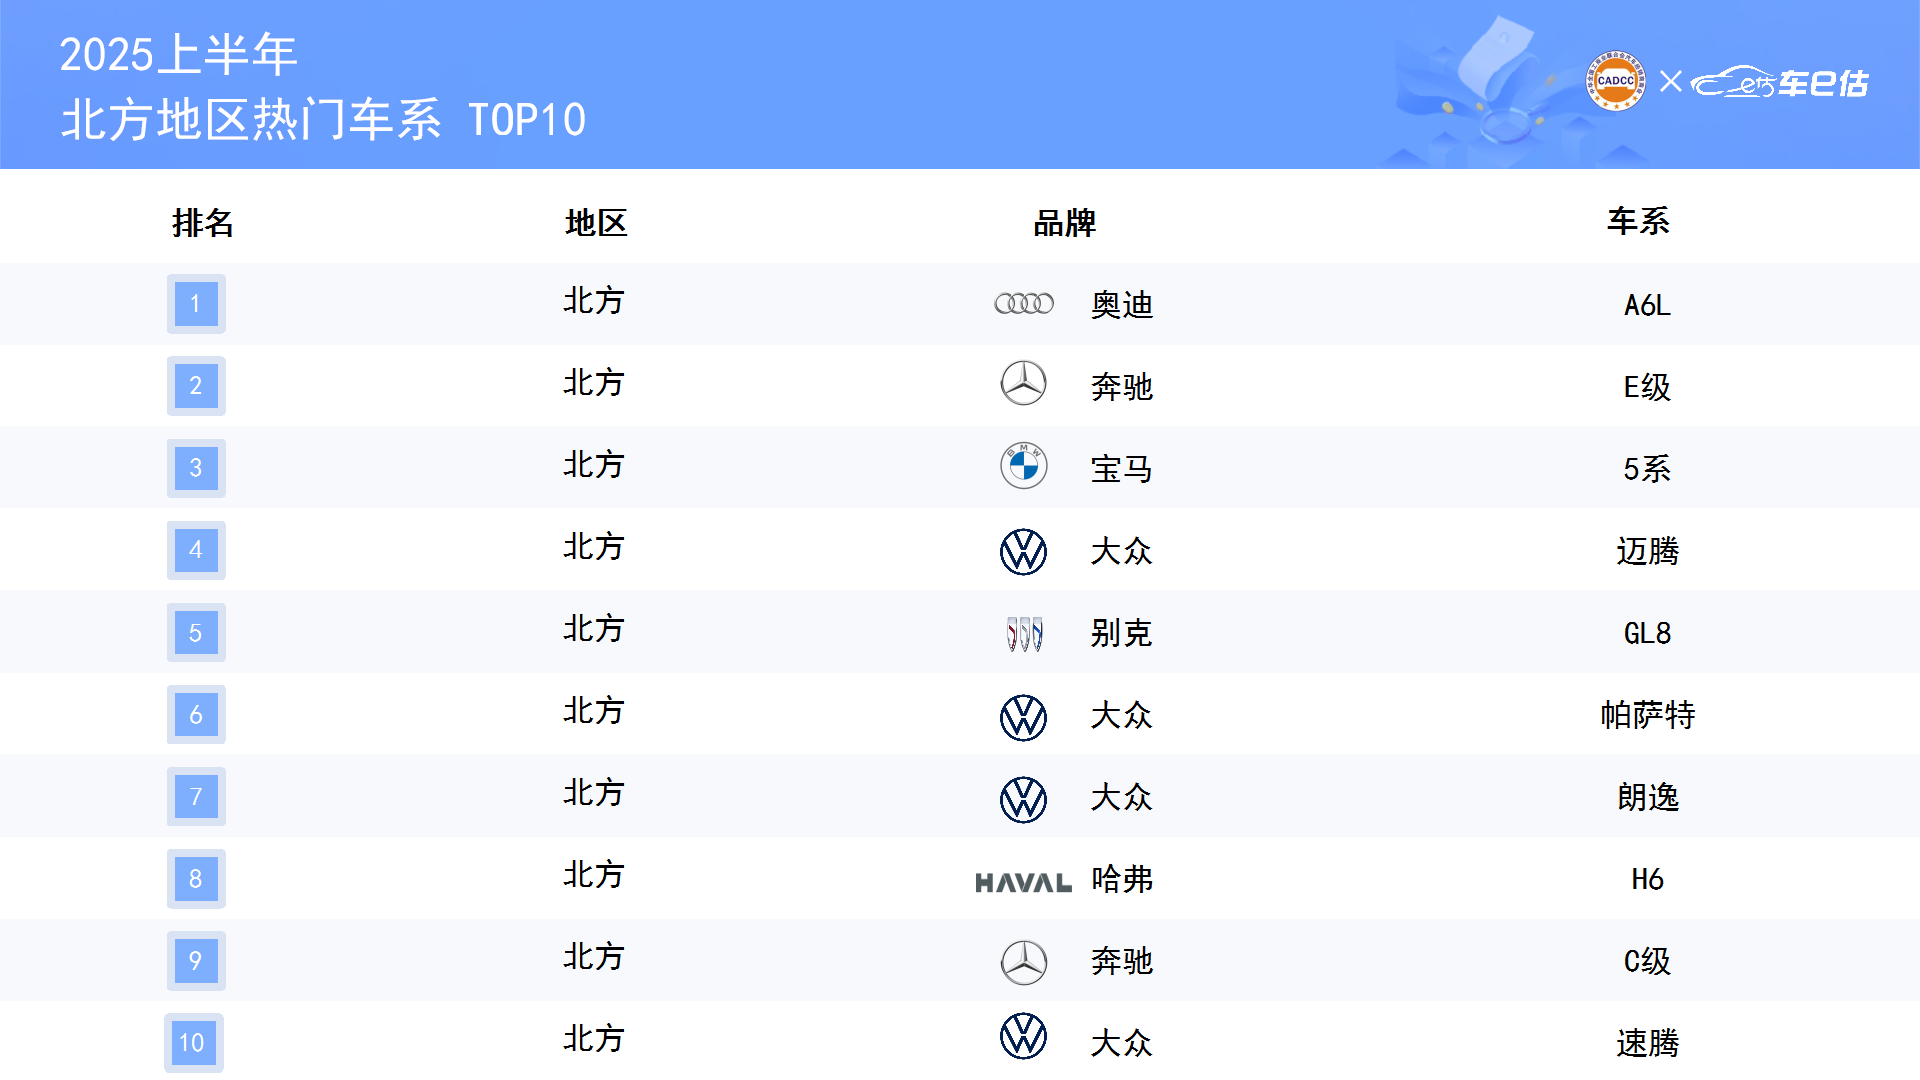Click the BMW logo in the 5系 row

click(x=1024, y=466)
